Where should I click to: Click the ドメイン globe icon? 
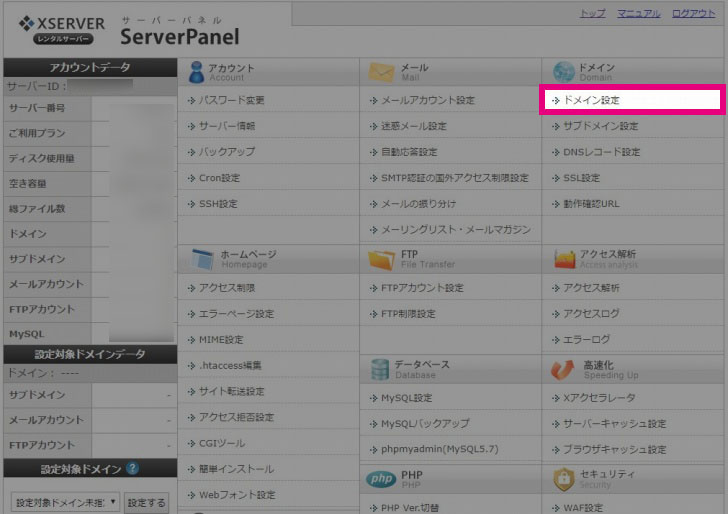(x=561, y=71)
